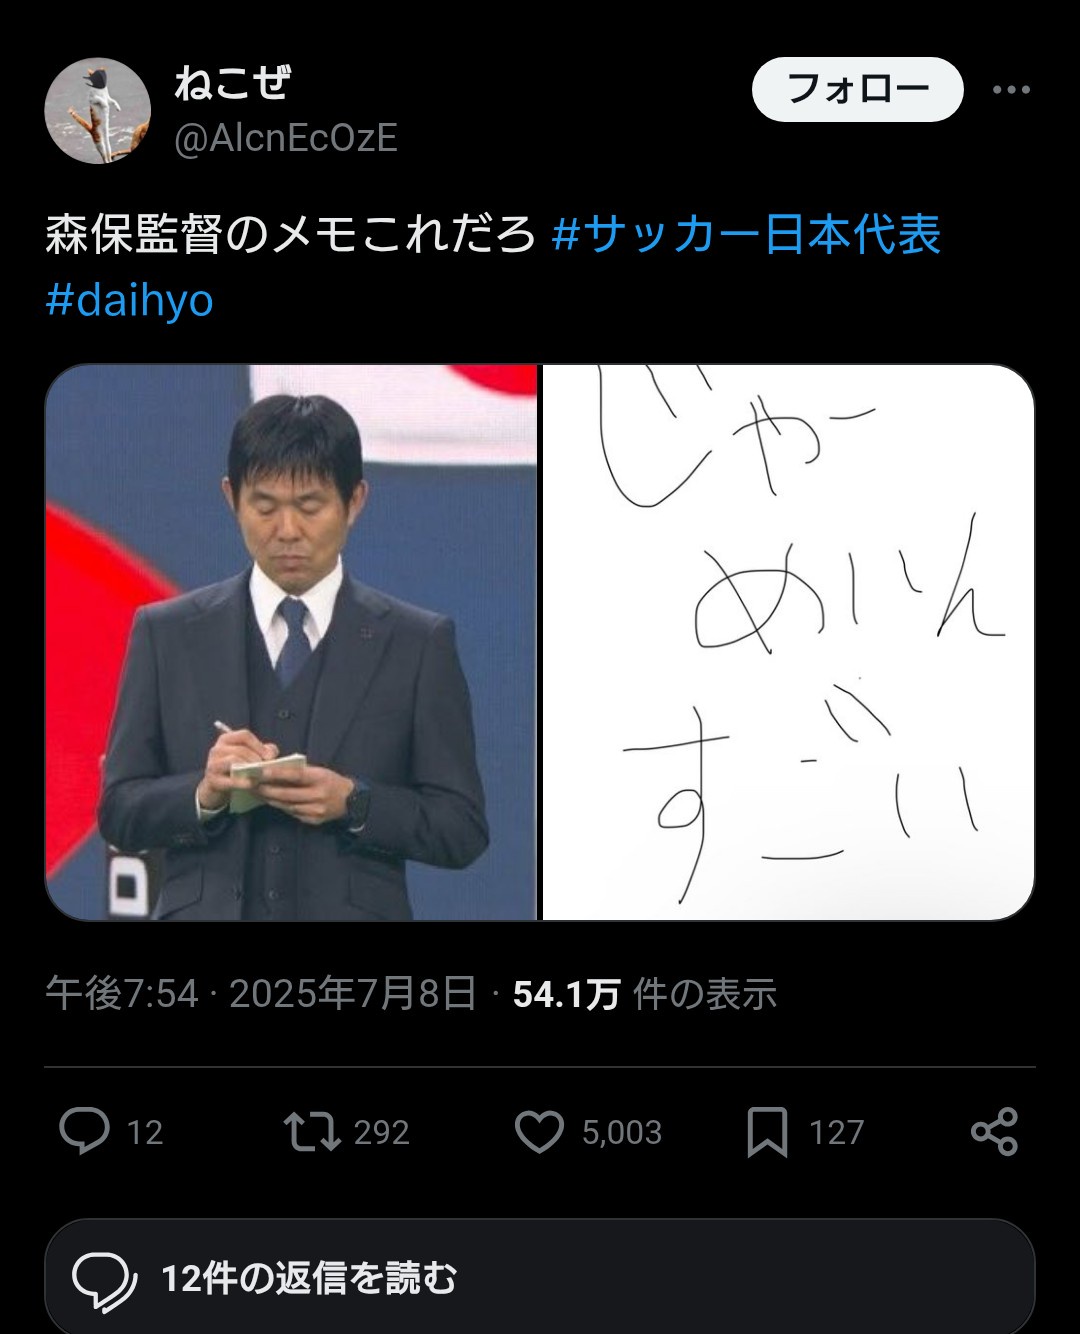1080x1334 pixels.
Task: Open the share icon
Action: (x=995, y=1132)
